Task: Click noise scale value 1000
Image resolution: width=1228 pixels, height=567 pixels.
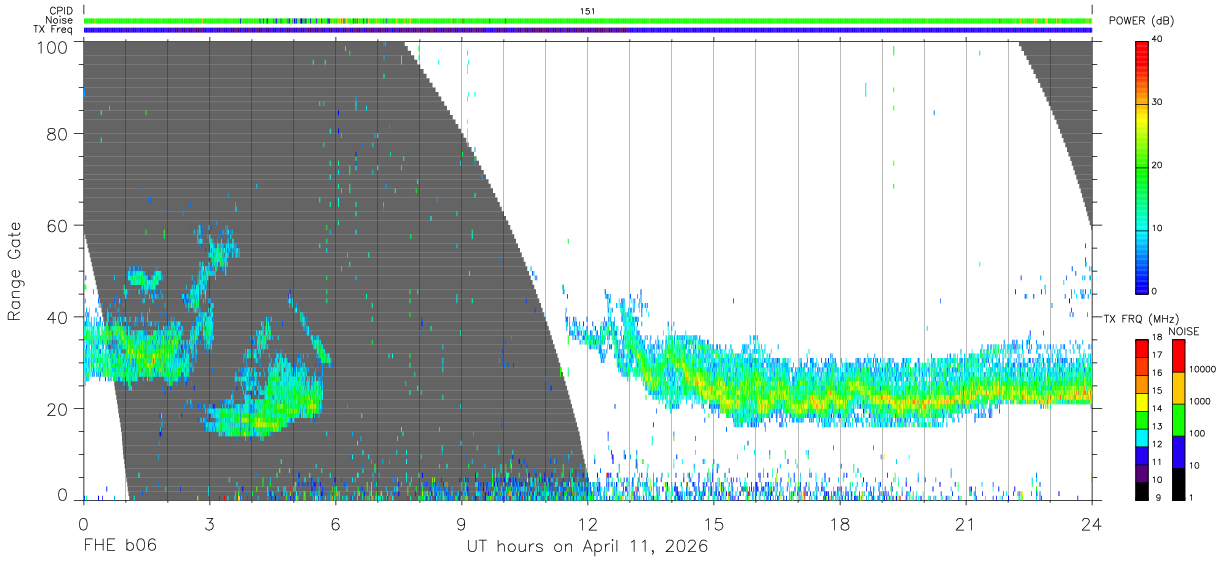Action: coord(1200,401)
